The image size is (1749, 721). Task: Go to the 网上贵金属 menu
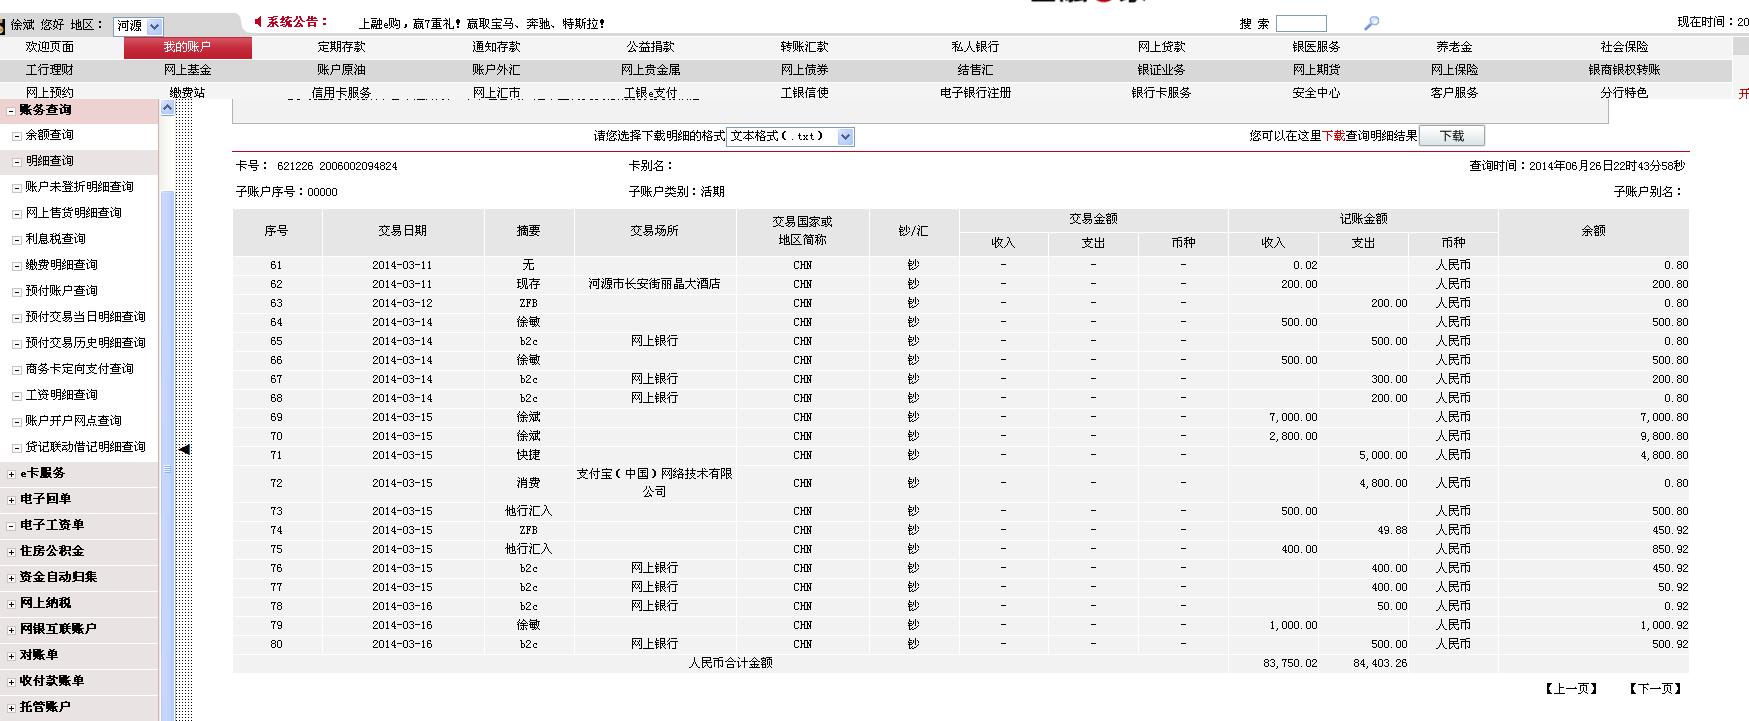(650, 70)
